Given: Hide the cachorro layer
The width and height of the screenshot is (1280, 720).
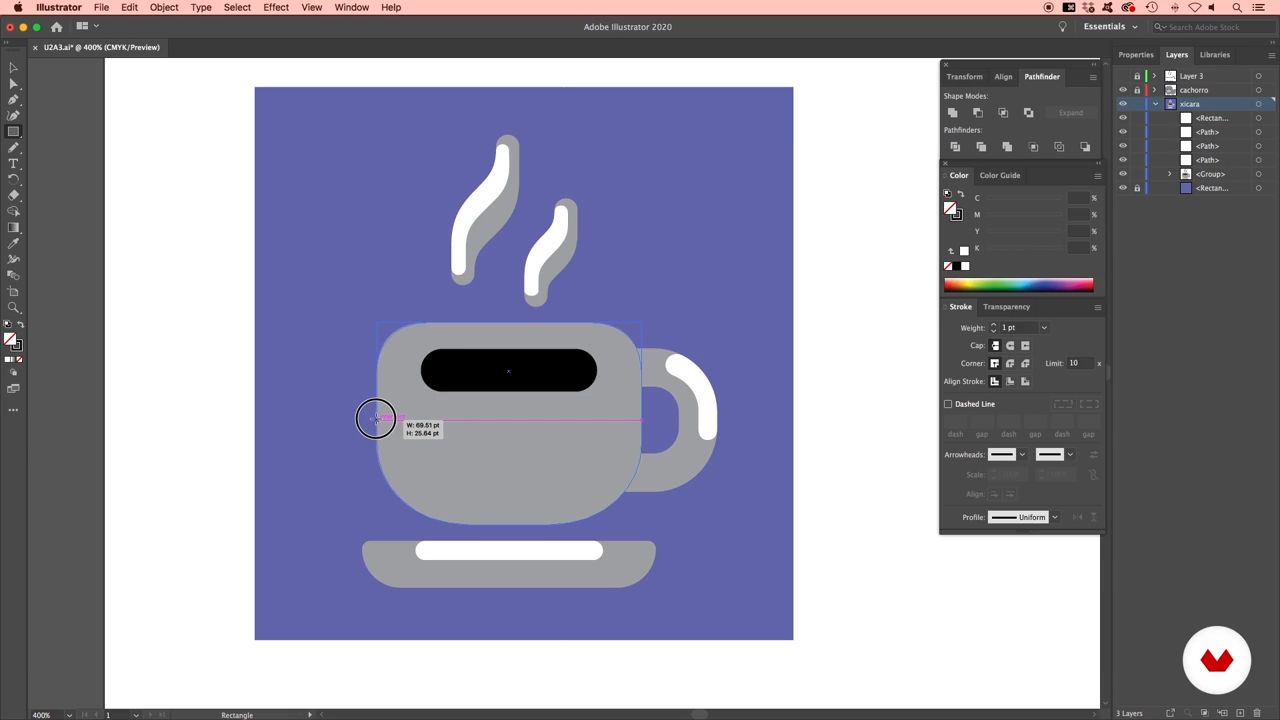Looking at the screenshot, I should coord(1122,90).
